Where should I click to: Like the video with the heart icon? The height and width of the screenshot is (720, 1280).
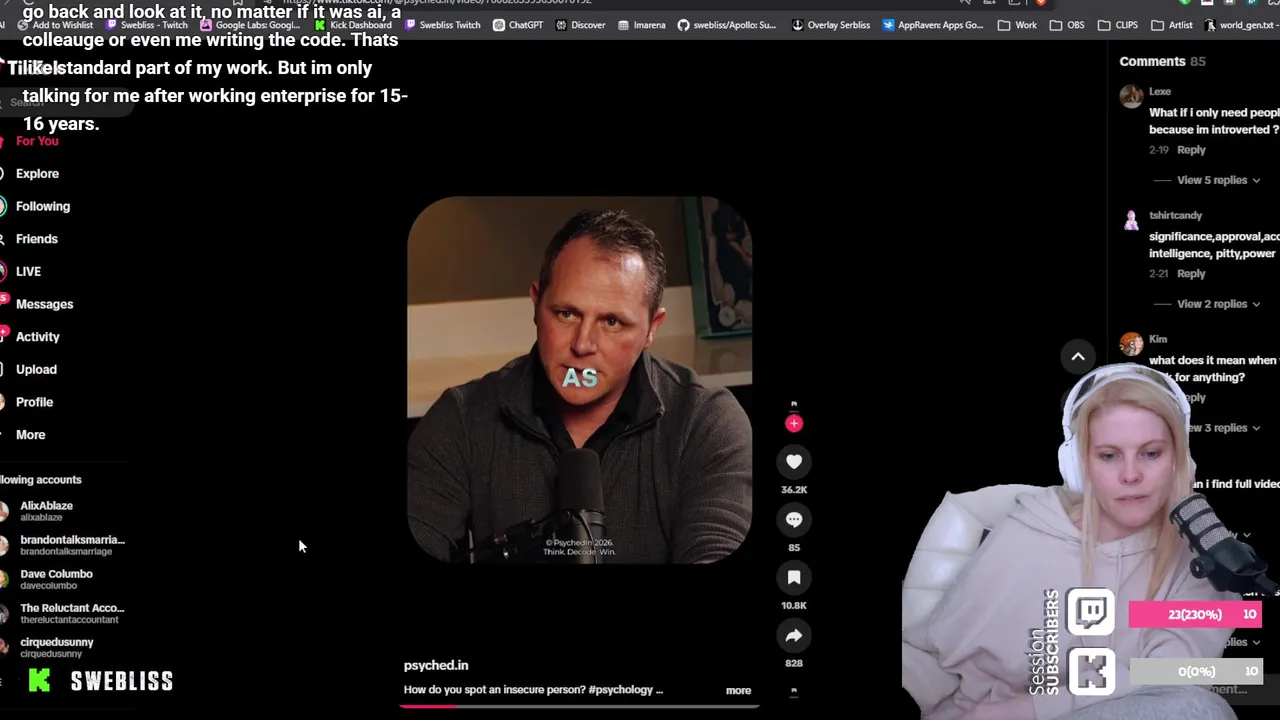(794, 462)
